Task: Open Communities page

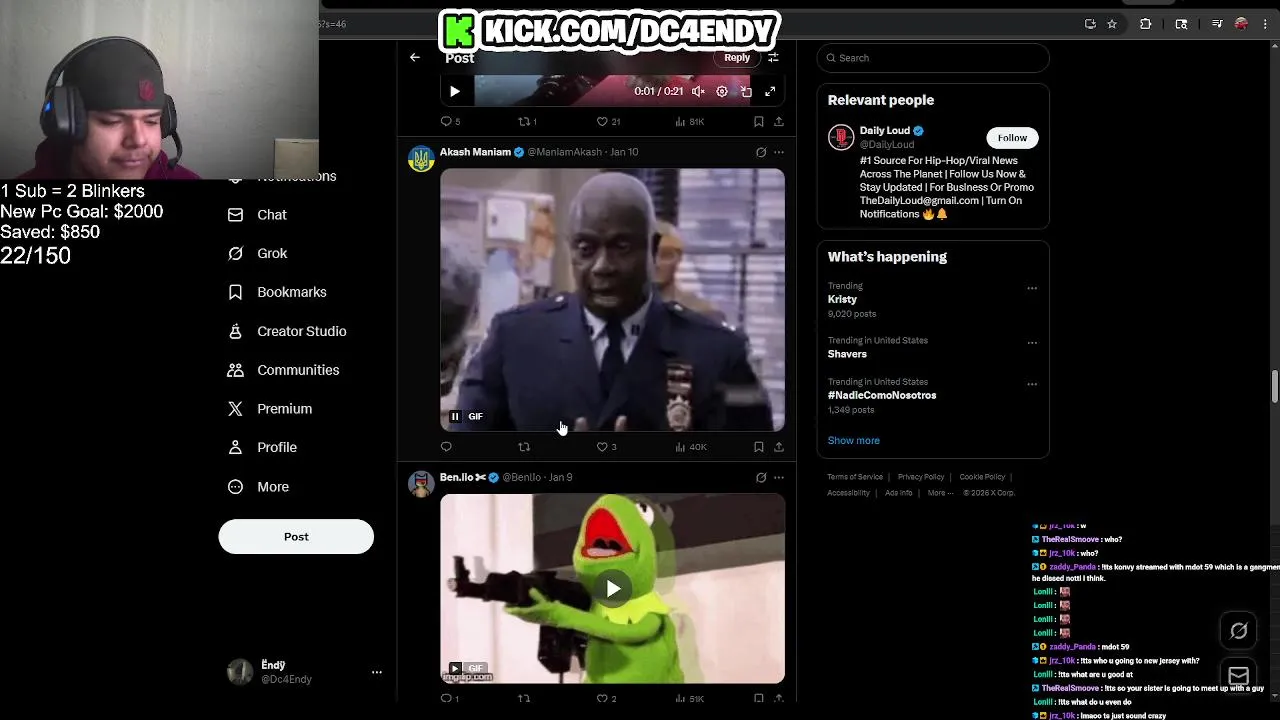Action: coord(284,370)
